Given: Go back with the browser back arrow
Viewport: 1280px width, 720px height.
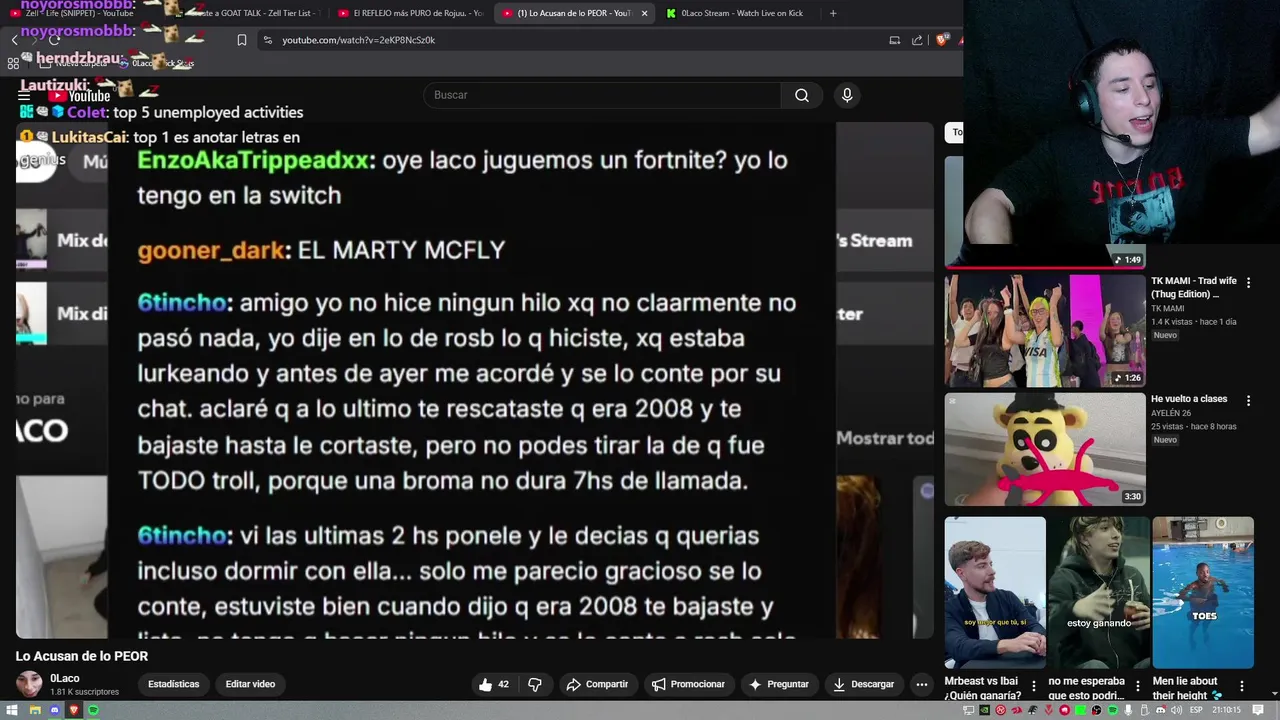Looking at the screenshot, I should 14,40.
